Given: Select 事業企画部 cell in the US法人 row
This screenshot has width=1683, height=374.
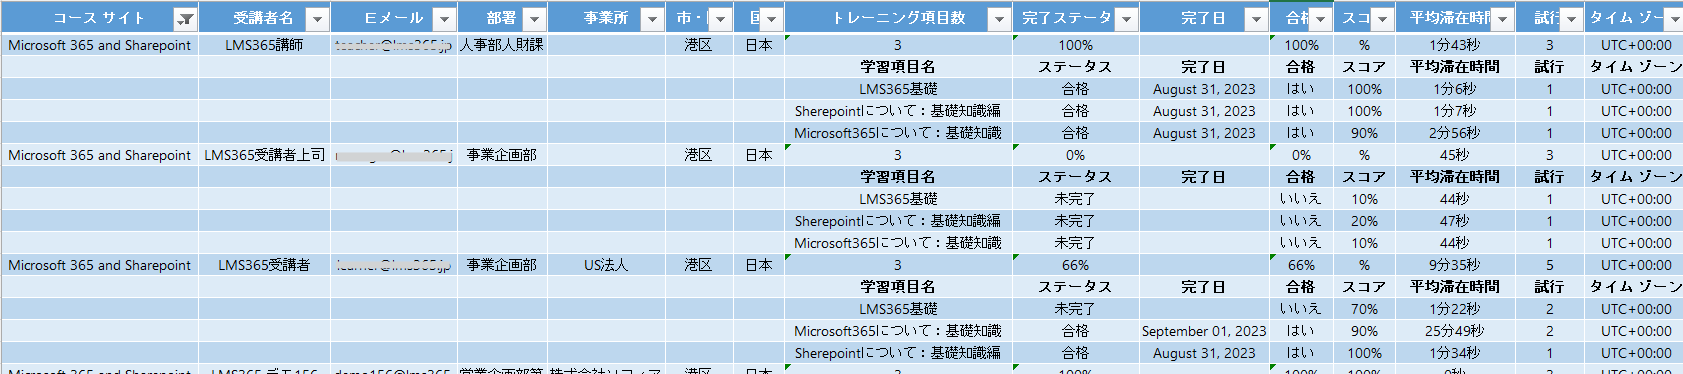Looking at the screenshot, I should pyautogui.click(x=502, y=265).
